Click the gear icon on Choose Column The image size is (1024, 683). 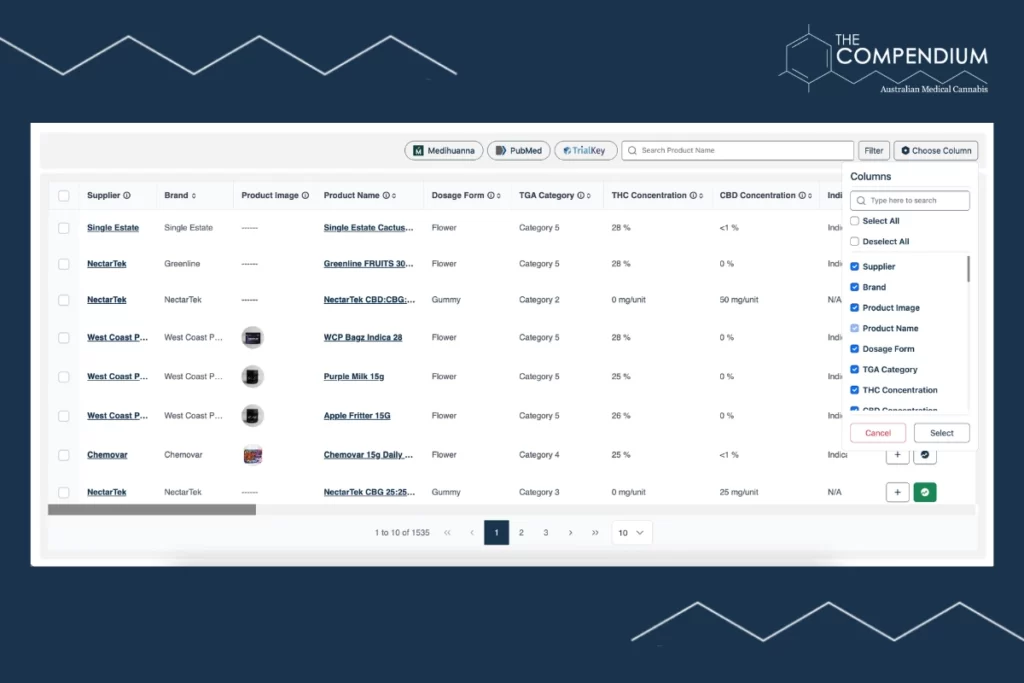point(907,150)
